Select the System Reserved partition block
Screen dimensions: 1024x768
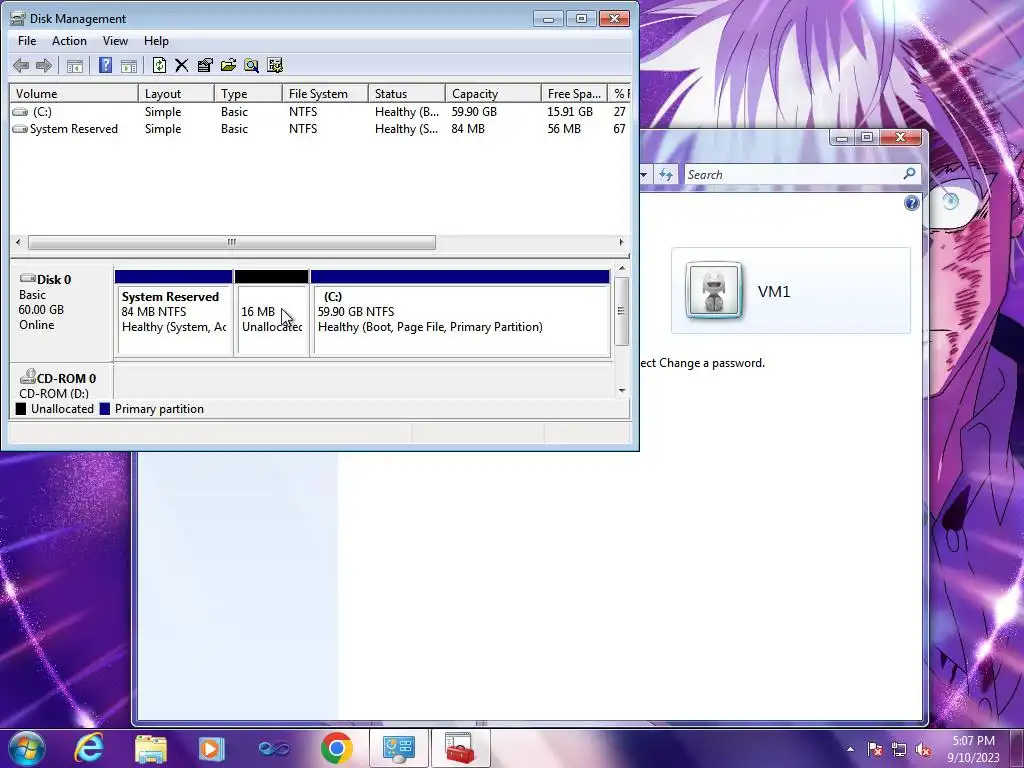click(174, 313)
